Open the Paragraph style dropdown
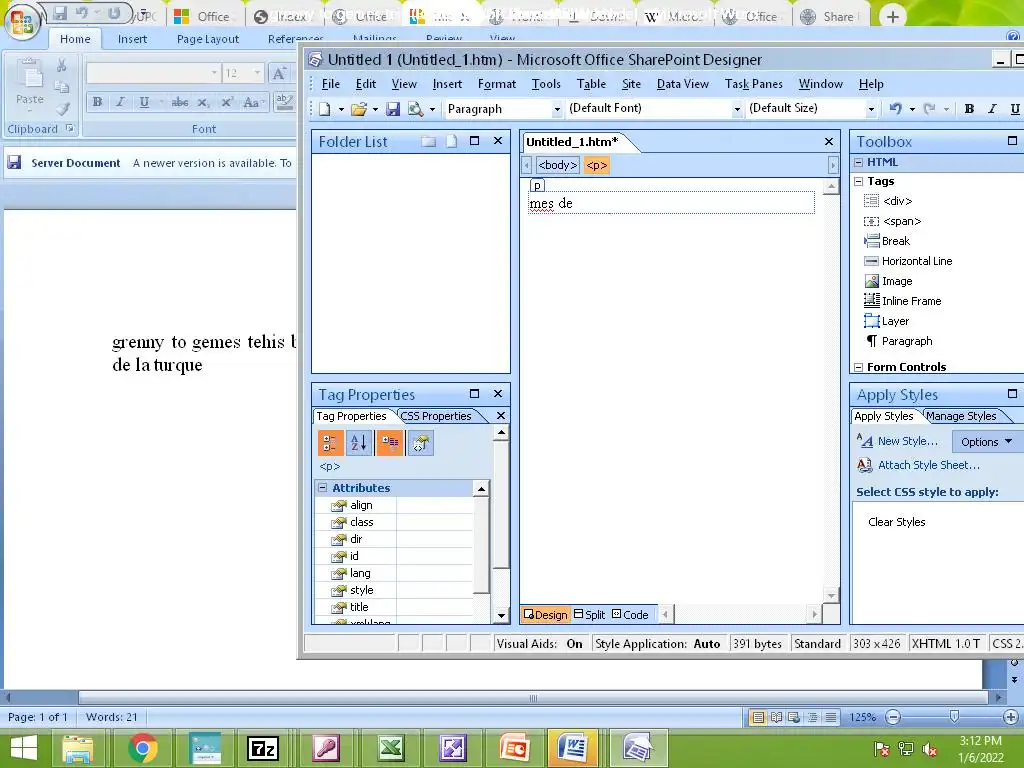 557,109
